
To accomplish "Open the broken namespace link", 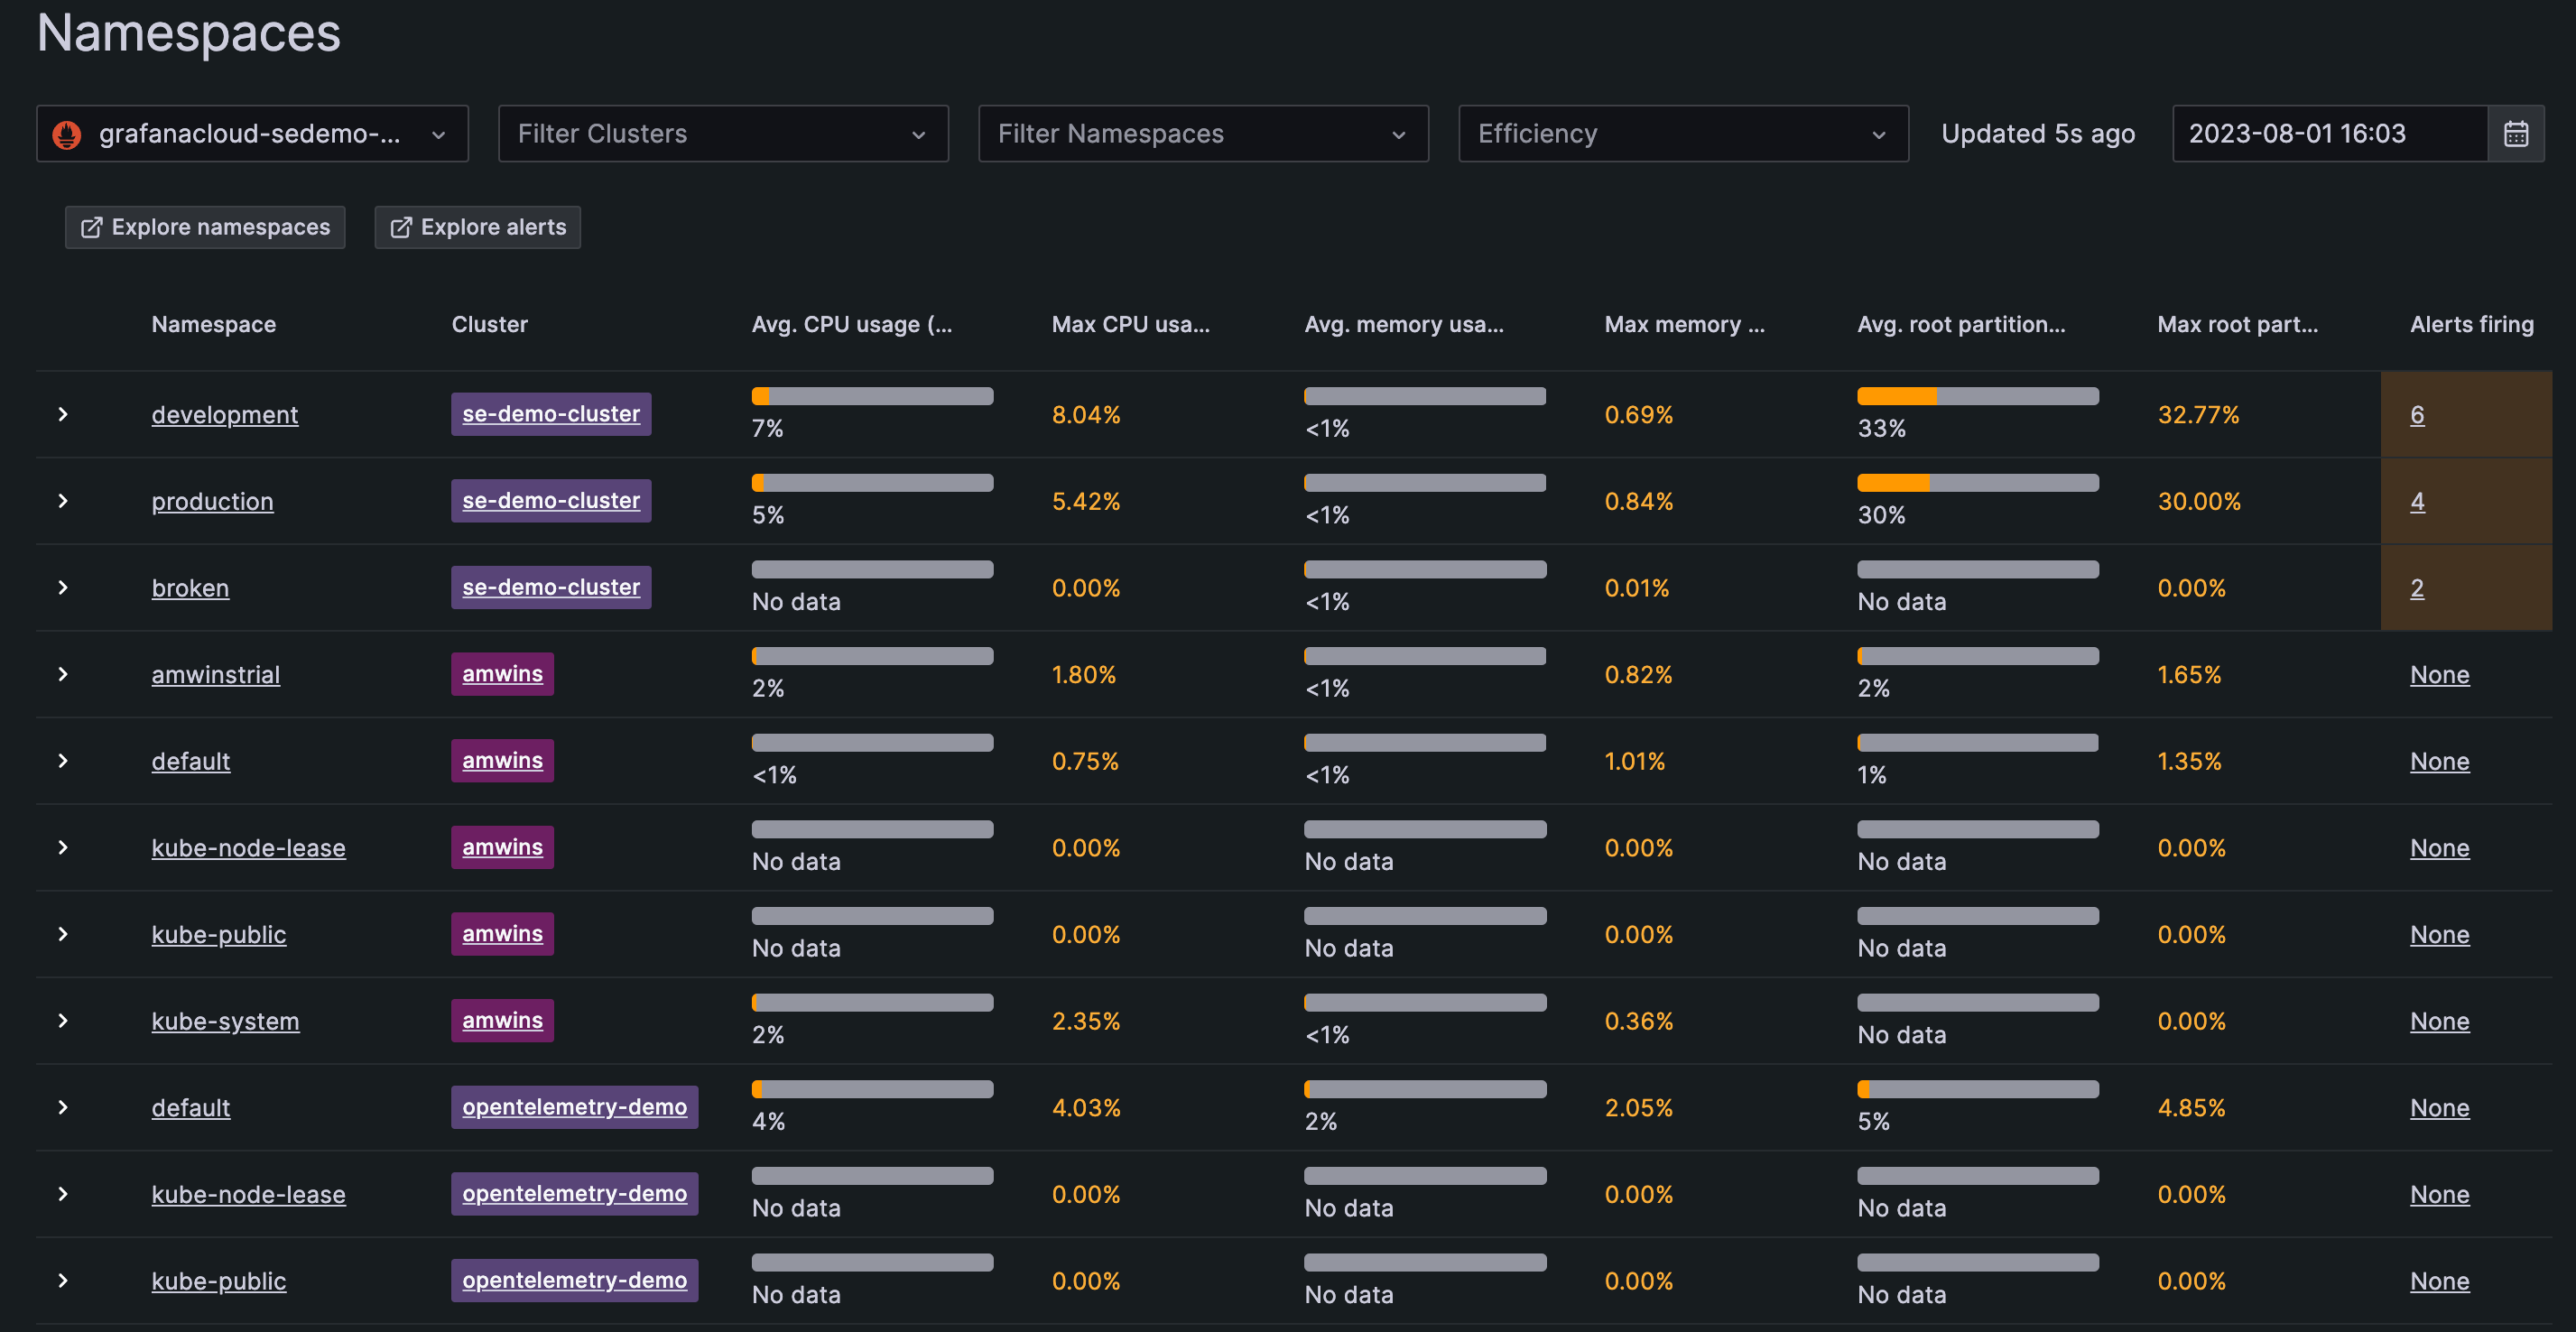I will pos(190,587).
